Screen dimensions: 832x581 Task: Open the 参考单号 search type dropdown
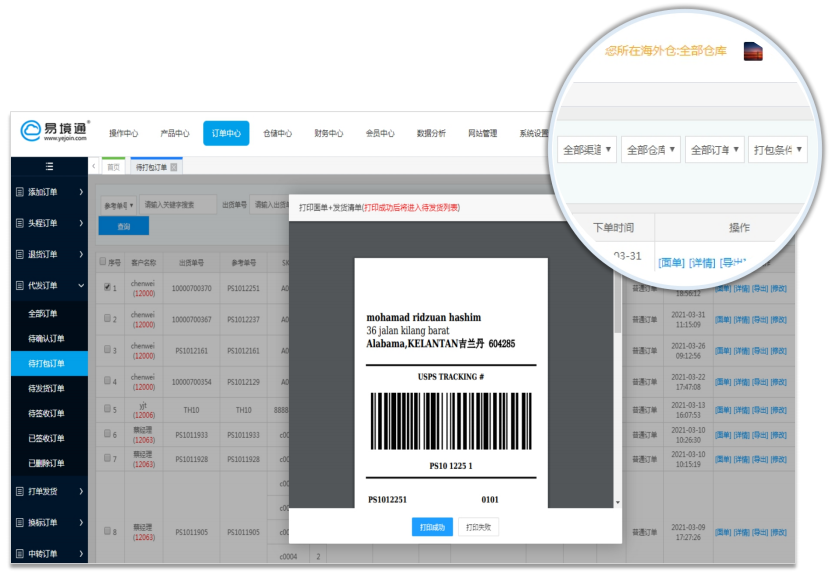pos(118,205)
